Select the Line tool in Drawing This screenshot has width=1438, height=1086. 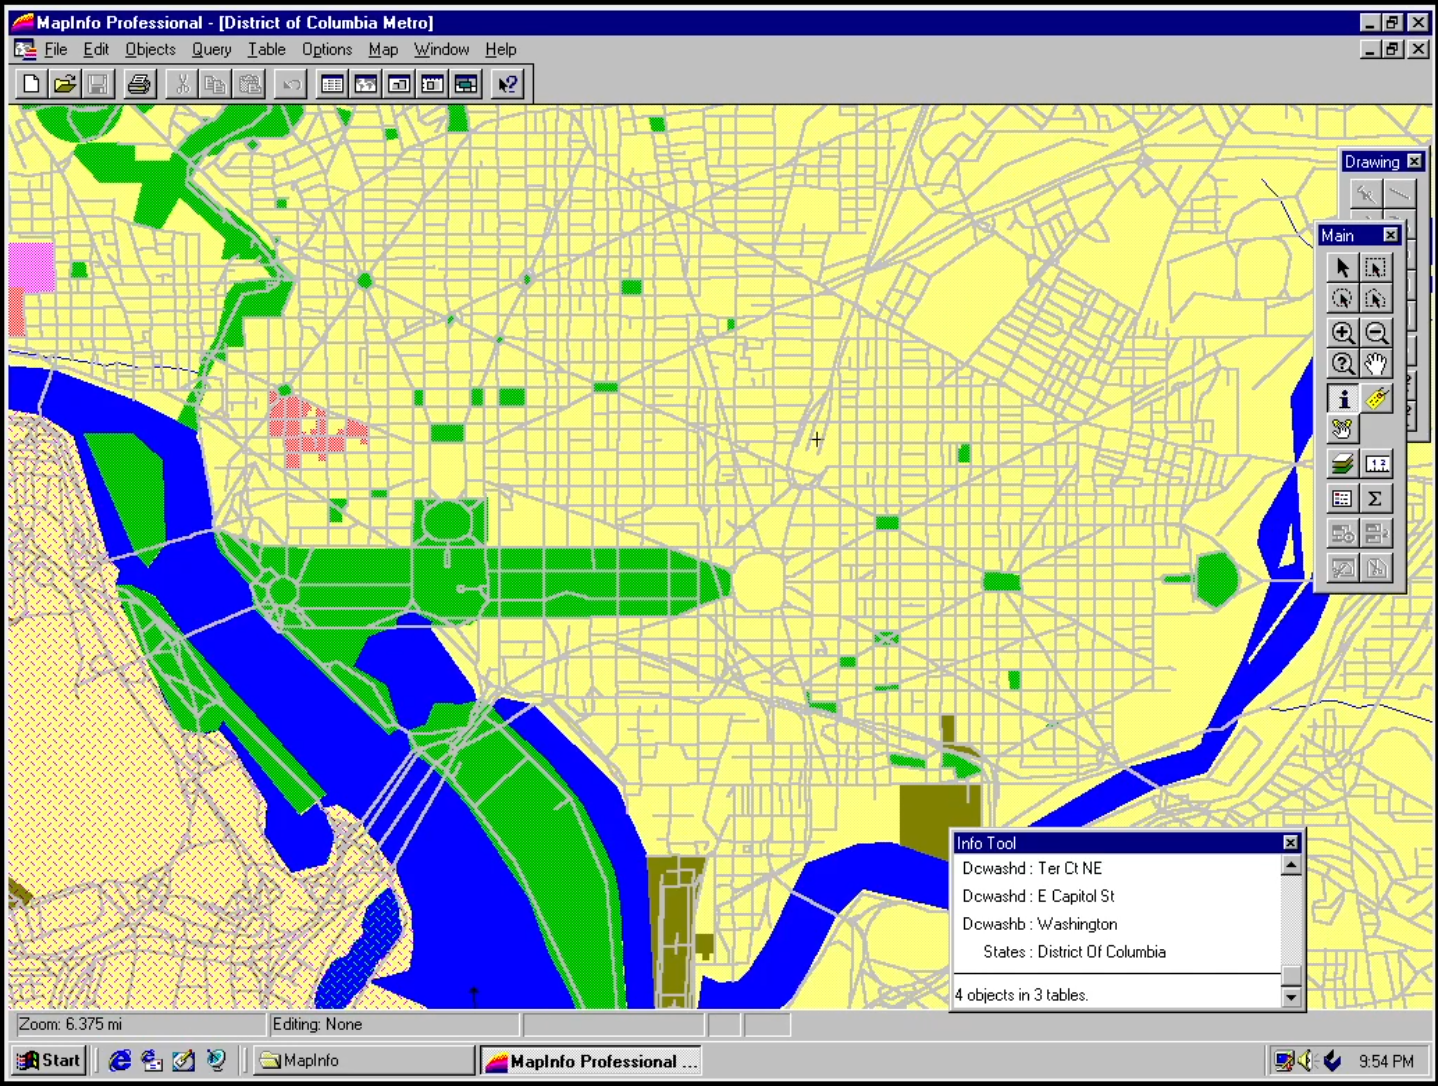click(1398, 193)
